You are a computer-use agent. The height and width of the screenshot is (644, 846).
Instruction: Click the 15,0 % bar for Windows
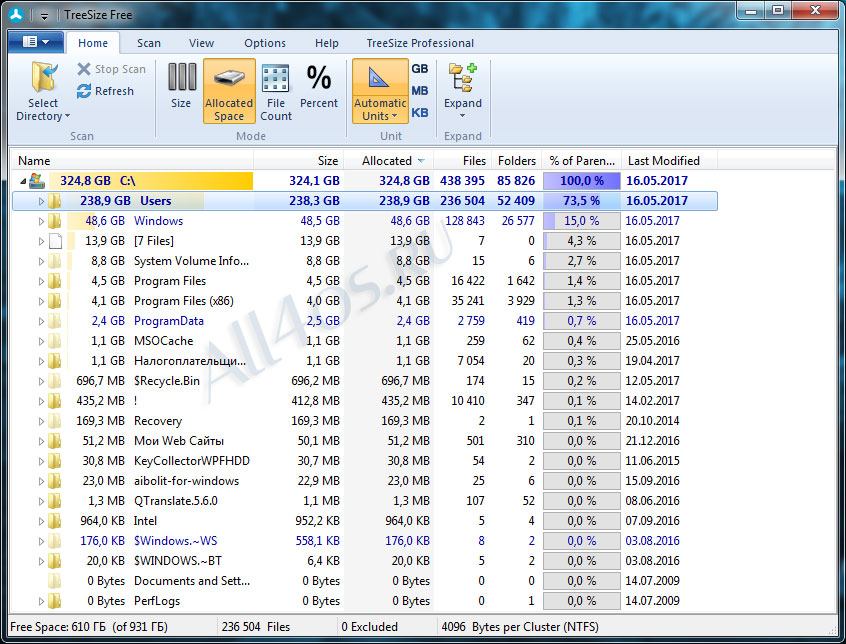(582, 221)
